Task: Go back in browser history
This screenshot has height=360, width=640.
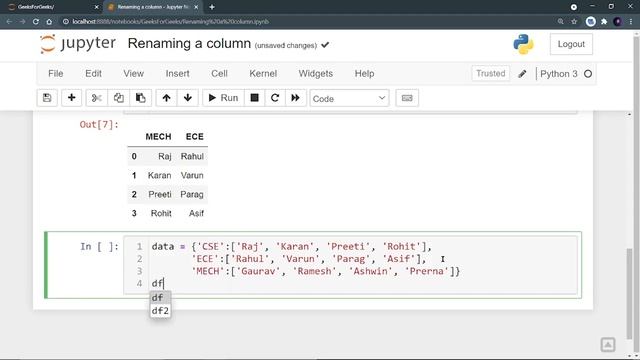Action: tap(9, 22)
